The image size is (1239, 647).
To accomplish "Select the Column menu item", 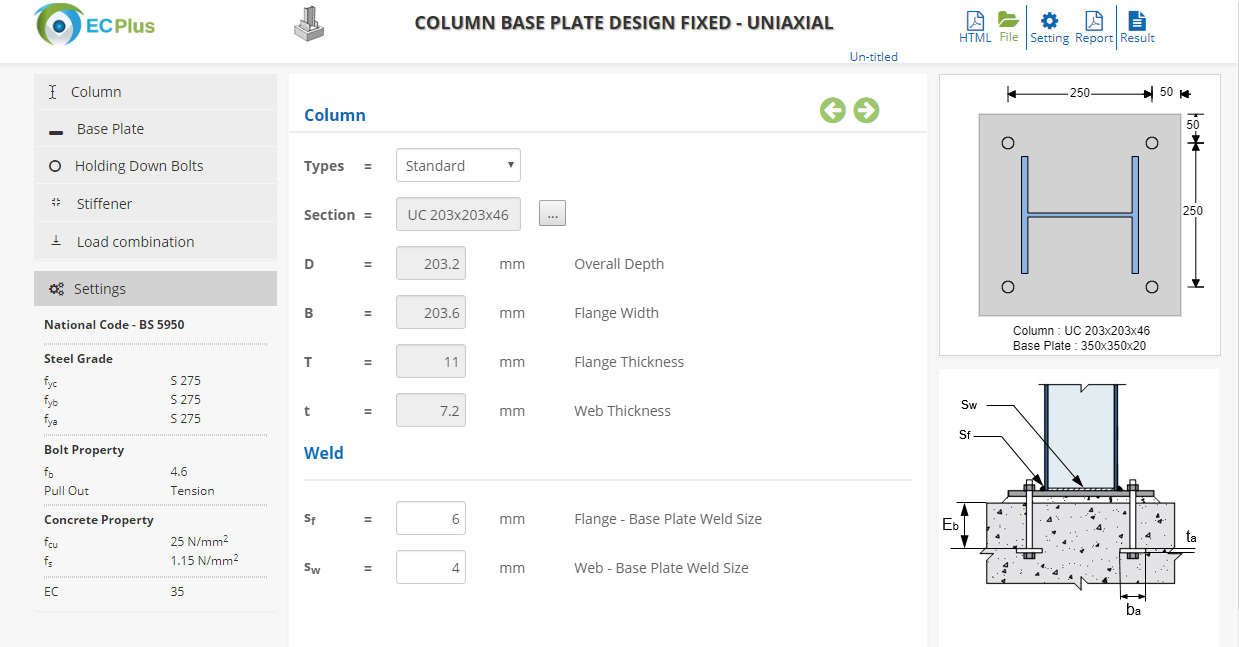I will pos(155,92).
